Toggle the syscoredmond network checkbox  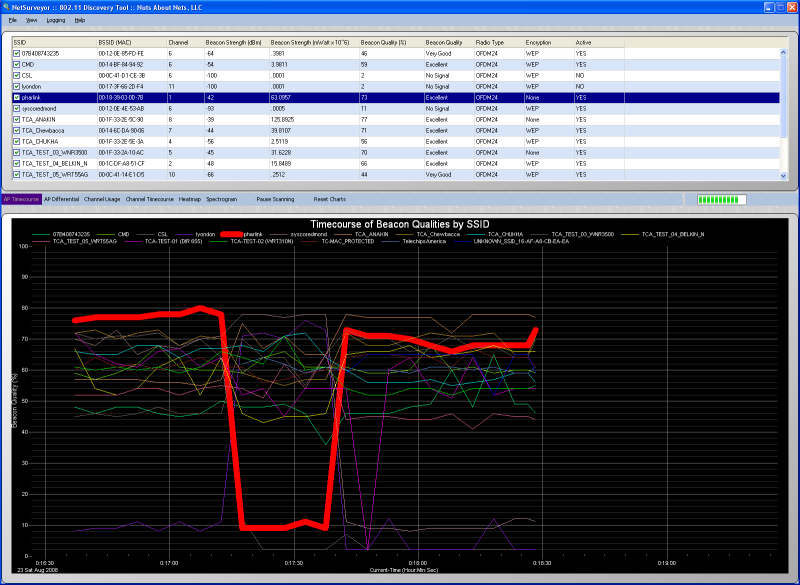tap(17, 109)
